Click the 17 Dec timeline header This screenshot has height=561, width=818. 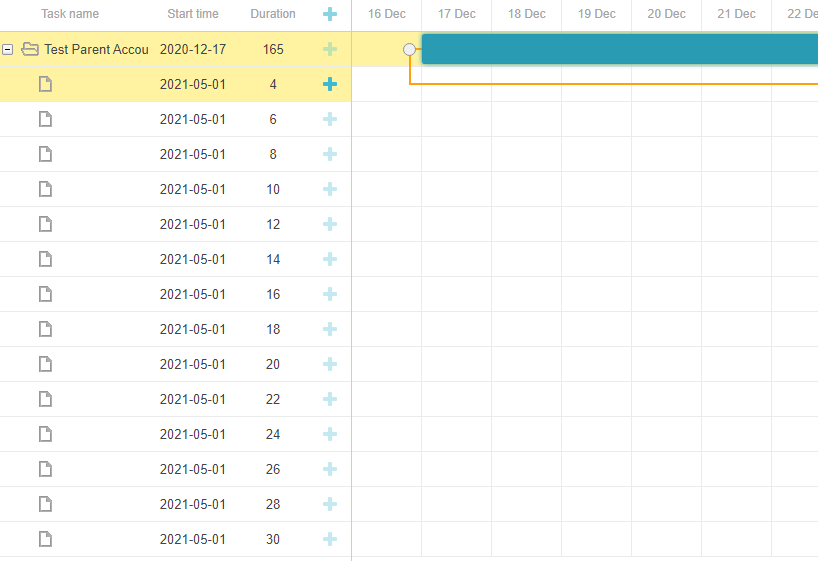pos(456,14)
